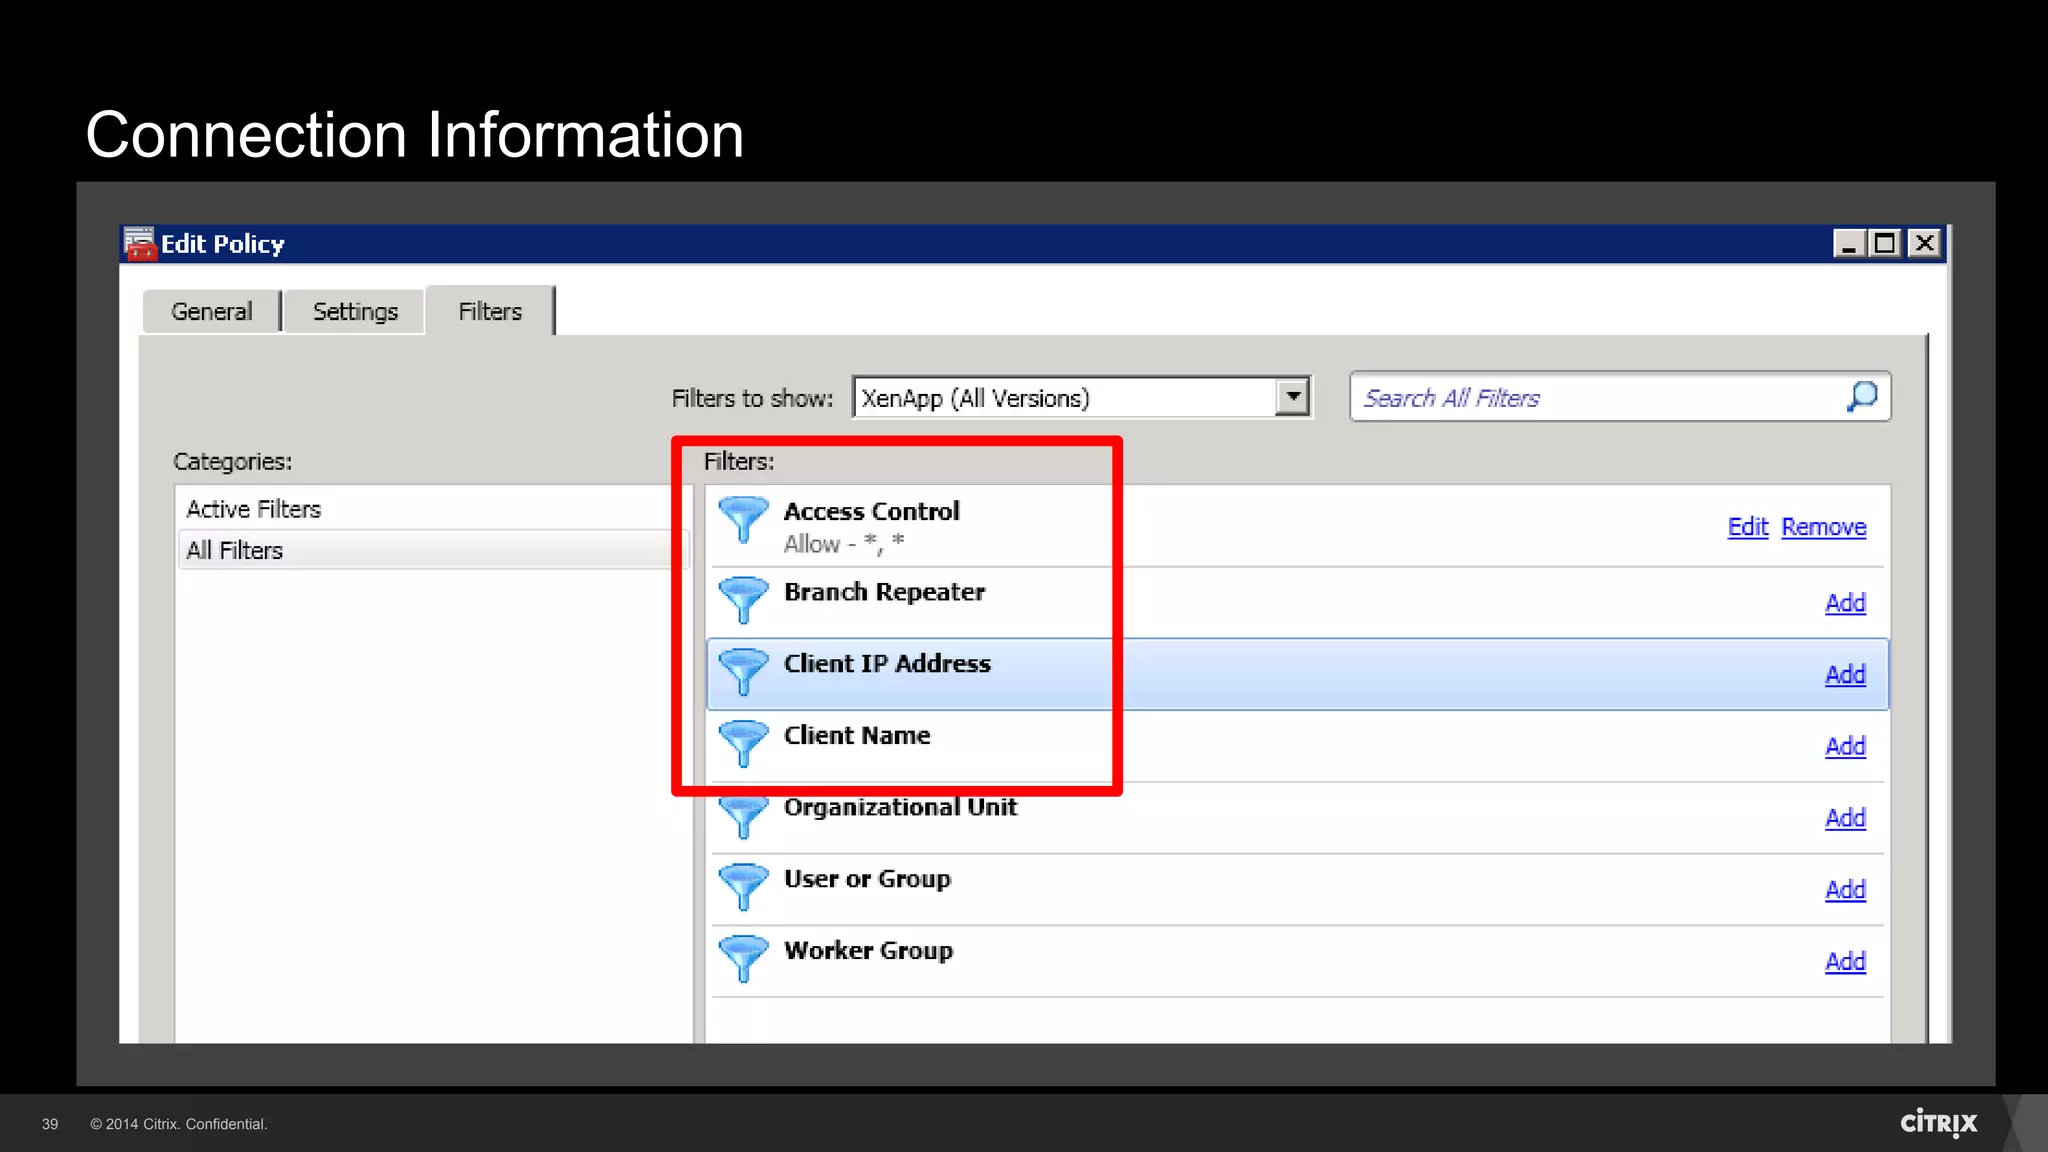2048x1152 pixels.
Task: Remove the Access Control filter
Action: [1824, 527]
